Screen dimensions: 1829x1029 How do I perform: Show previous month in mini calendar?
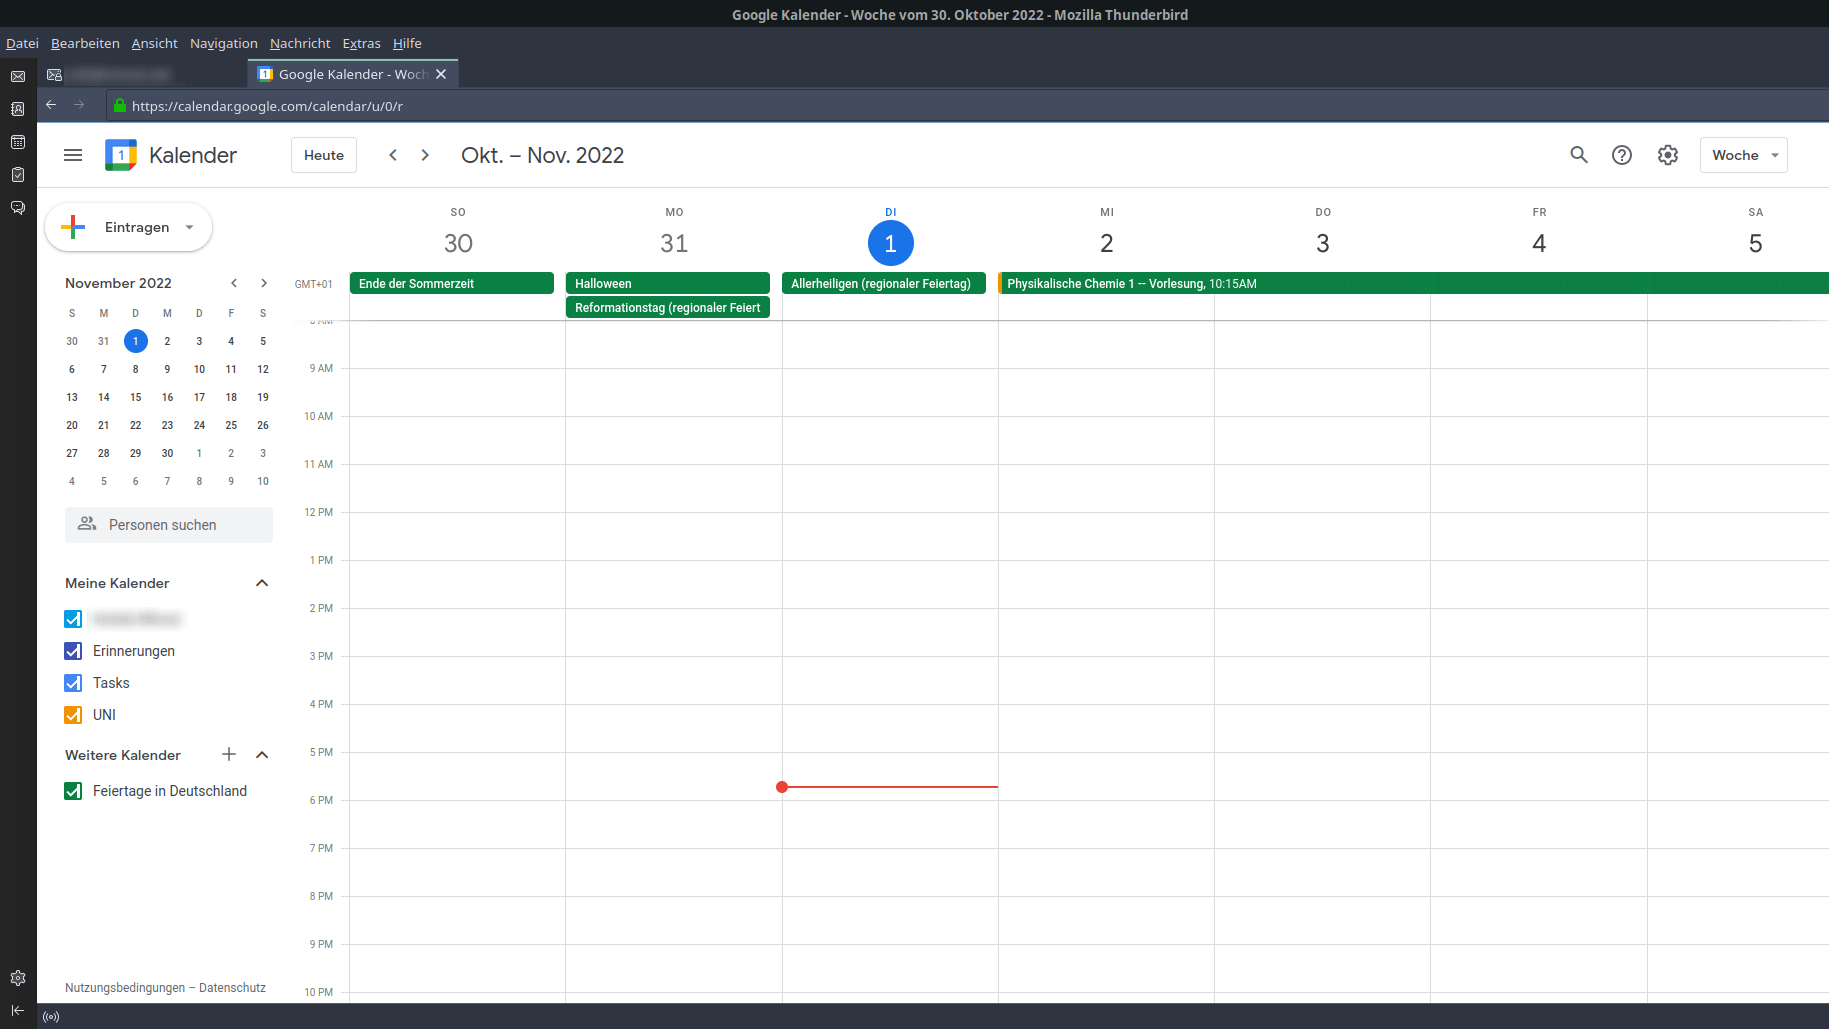pos(234,283)
